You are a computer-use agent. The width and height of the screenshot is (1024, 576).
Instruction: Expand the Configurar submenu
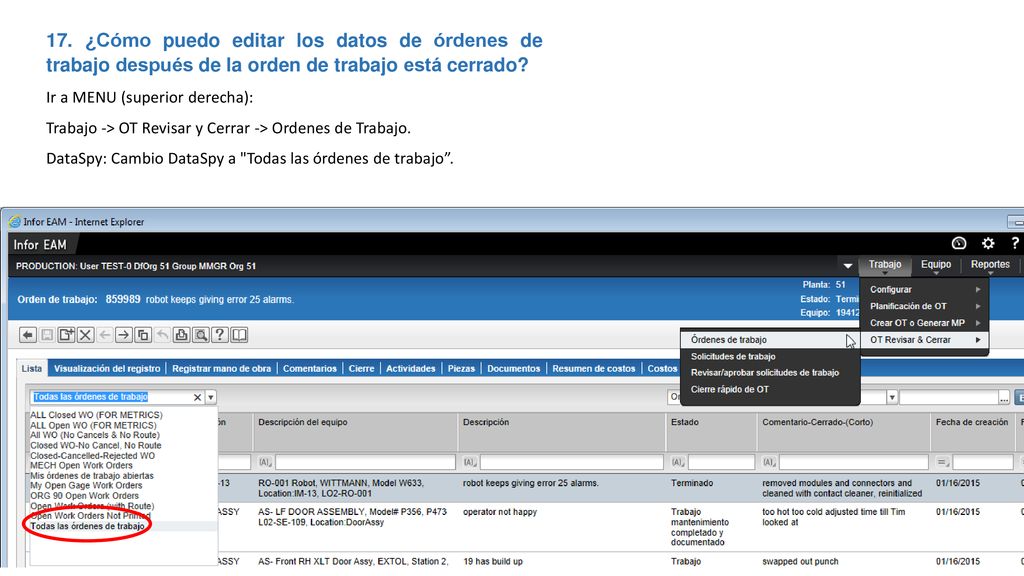924,289
